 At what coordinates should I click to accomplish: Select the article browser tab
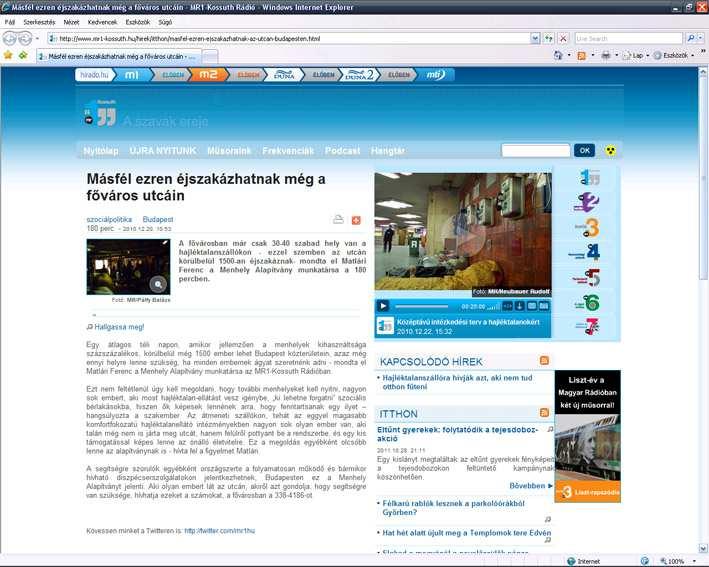pyautogui.click(x=118, y=56)
